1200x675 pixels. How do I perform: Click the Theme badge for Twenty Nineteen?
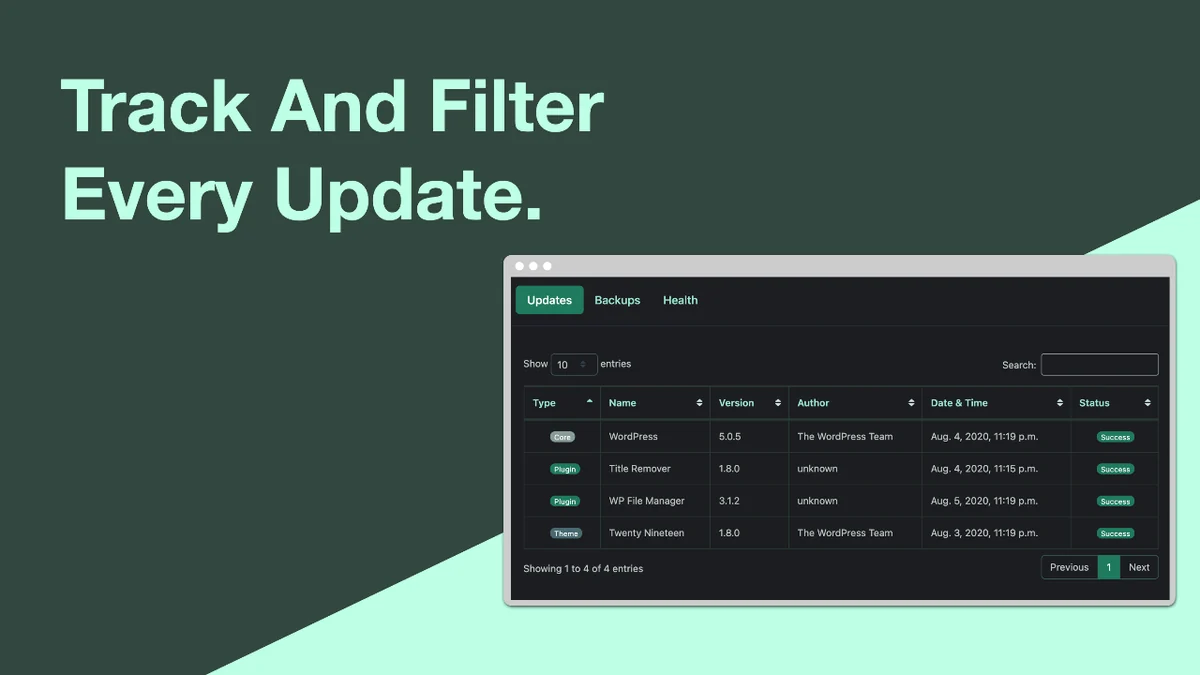tap(565, 533)
